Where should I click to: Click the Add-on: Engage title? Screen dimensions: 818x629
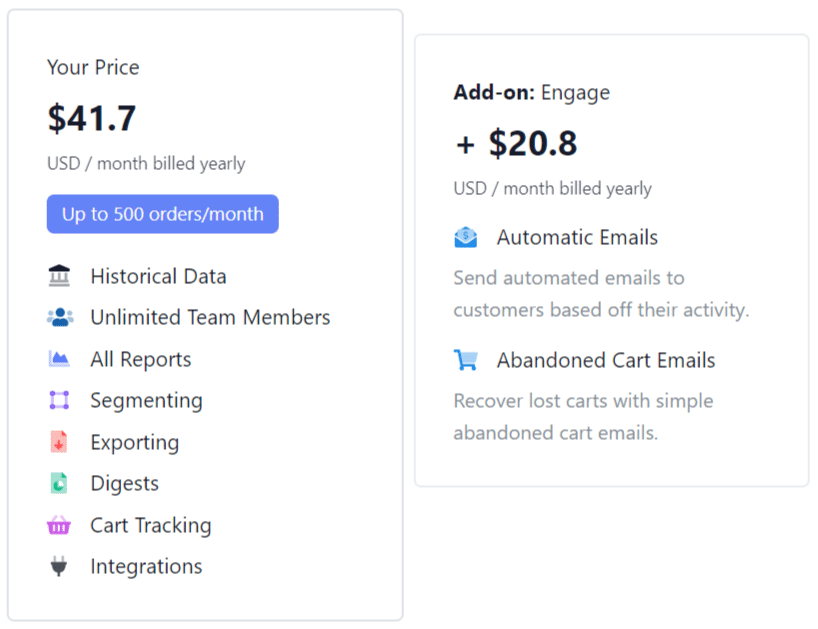(x=532, y=93)
